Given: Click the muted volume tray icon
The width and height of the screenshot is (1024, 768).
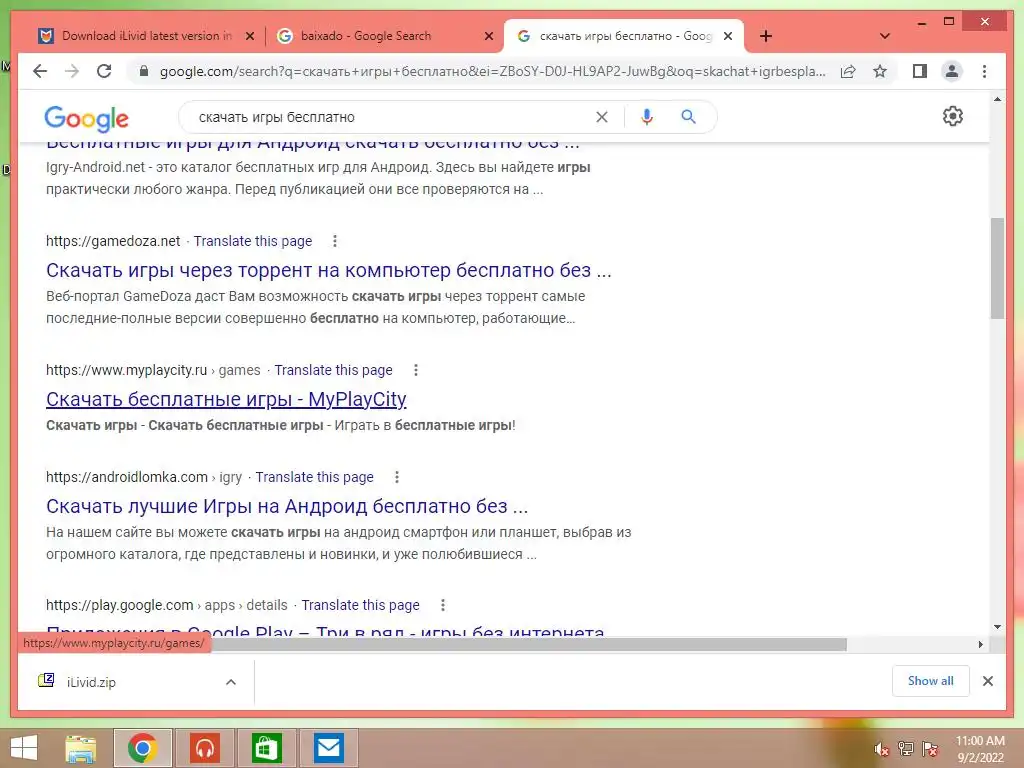Looking at the screenshot, I should pos(881,749).
